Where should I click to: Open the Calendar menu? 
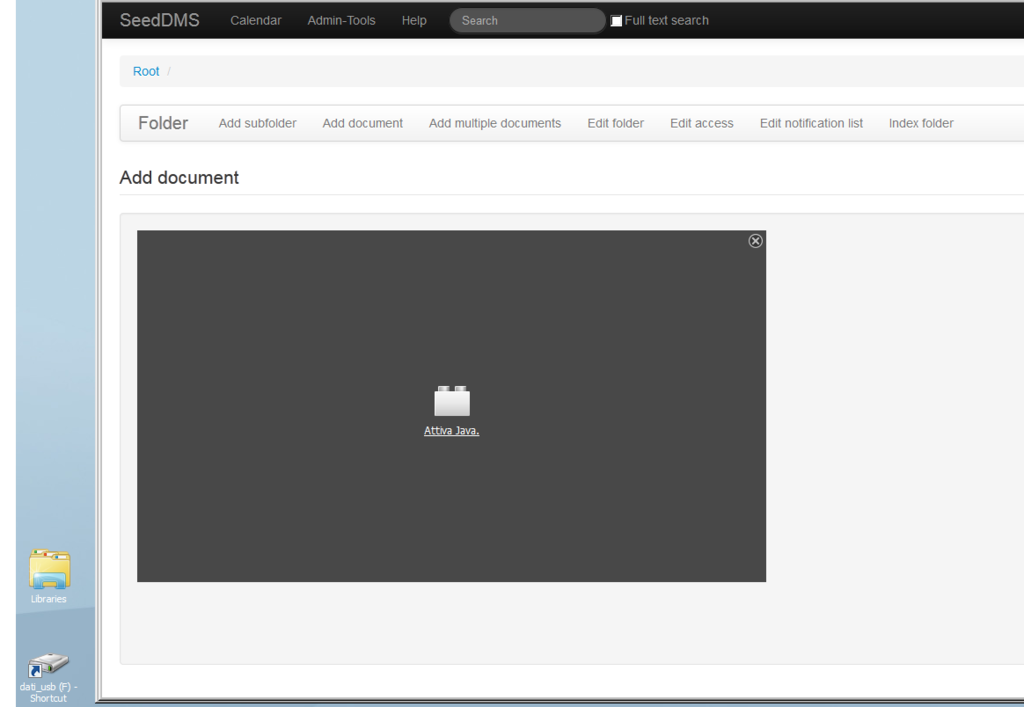(x=256, y=21)
